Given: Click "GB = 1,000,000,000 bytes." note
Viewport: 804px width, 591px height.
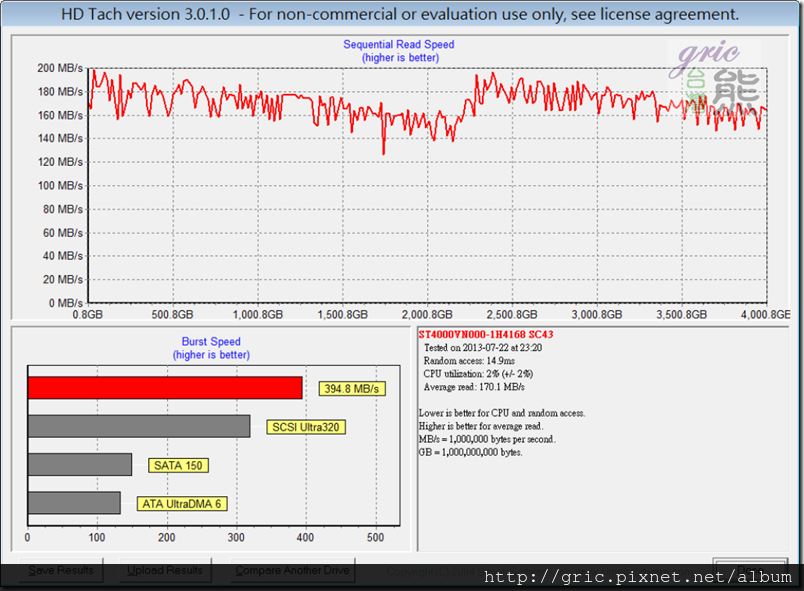Looking at the screenshot, I should (471, 452).
